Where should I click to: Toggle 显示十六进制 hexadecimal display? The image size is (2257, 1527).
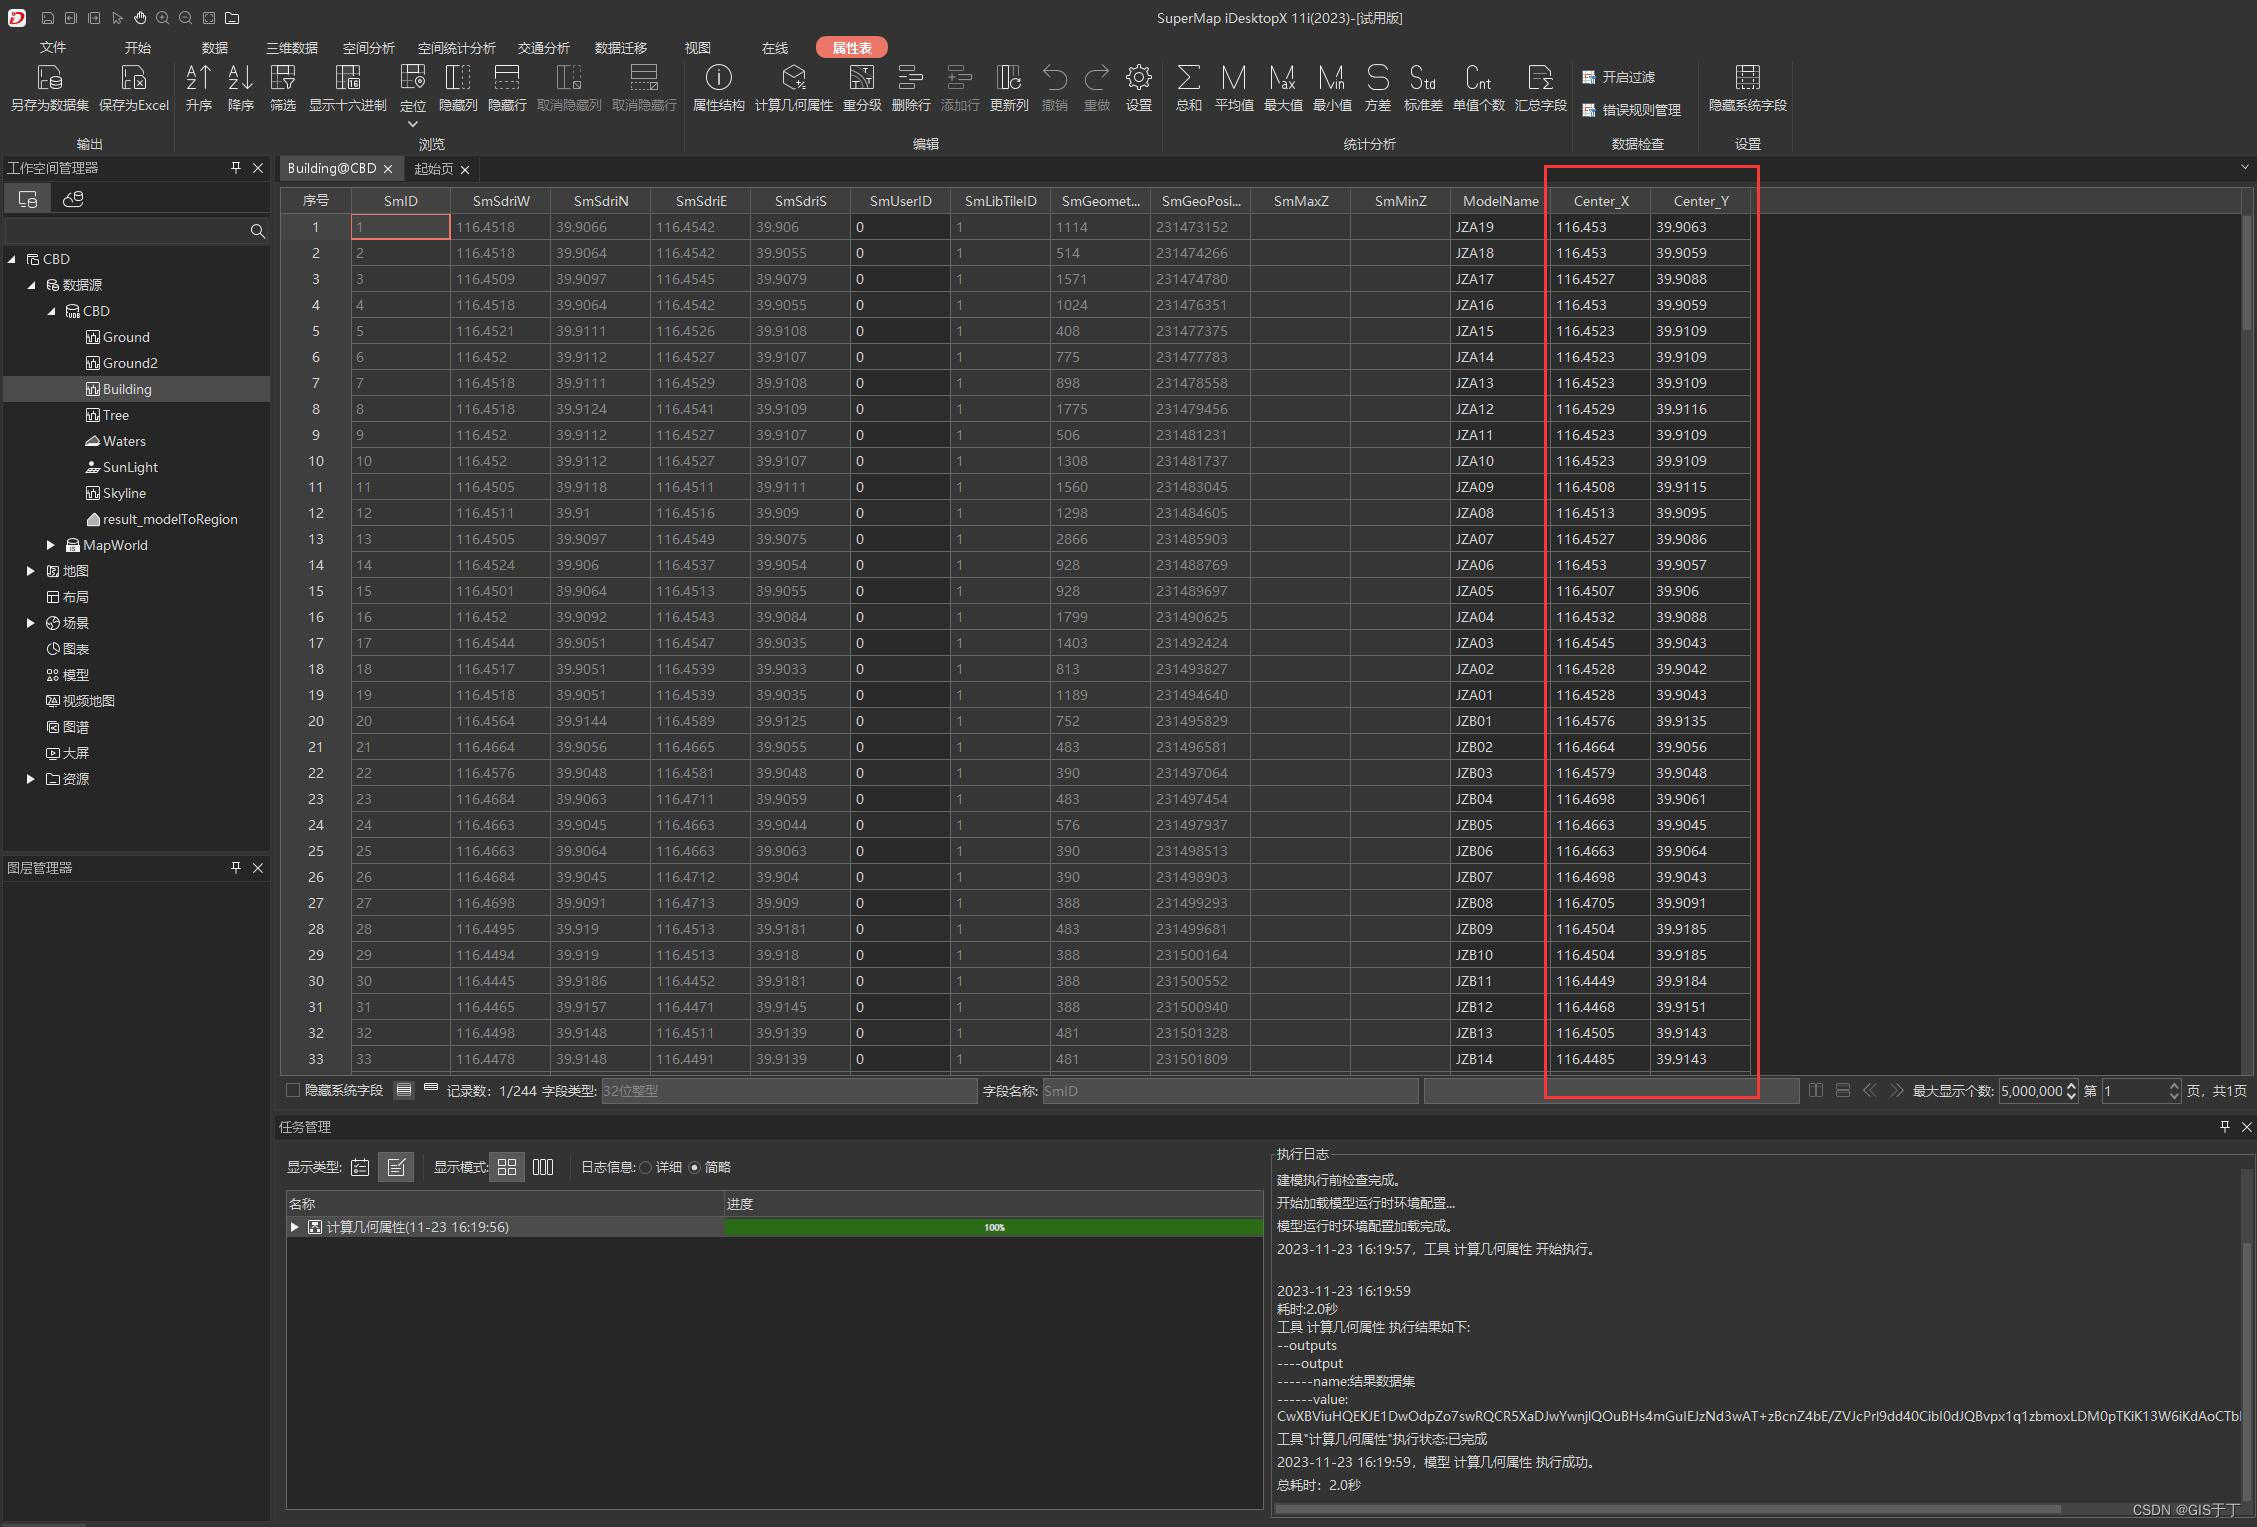(347, 88)
